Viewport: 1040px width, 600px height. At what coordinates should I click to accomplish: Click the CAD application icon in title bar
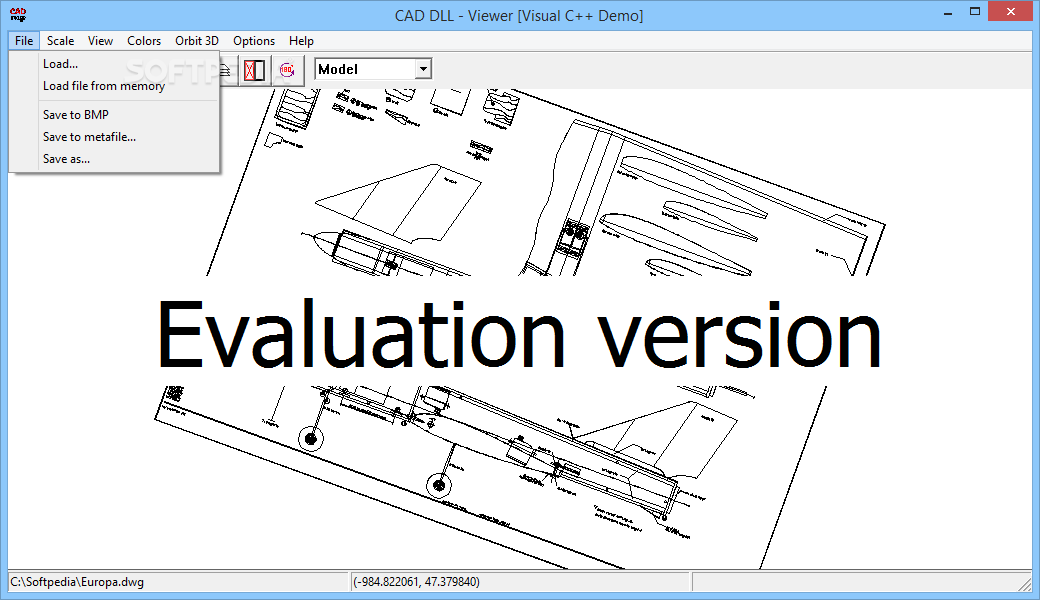18,14
